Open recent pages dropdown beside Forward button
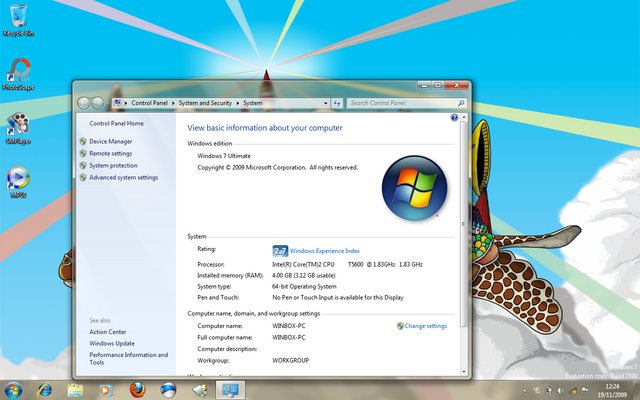 click(107, 103)
